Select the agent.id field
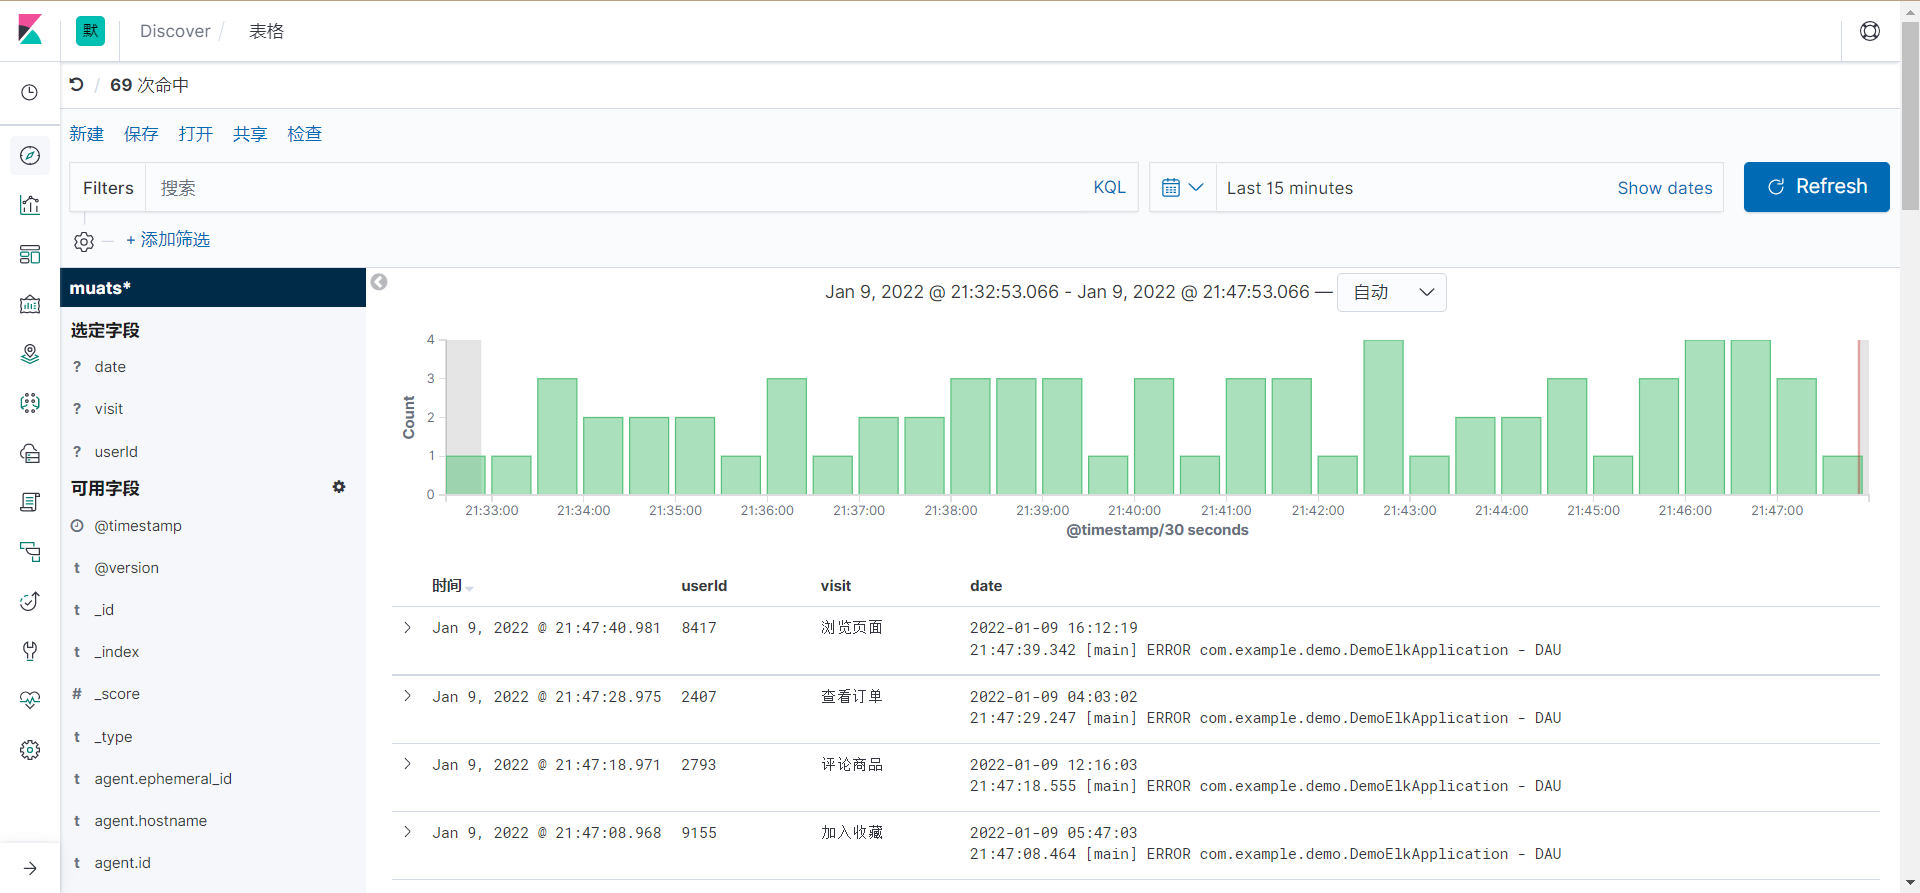Image resolution: width=1920 pixels, height=893 pixels. [123, 863]
